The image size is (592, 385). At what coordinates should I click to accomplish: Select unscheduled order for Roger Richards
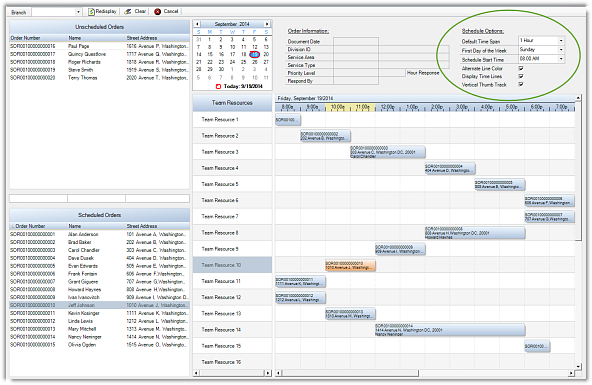click(x=99, y=62)
